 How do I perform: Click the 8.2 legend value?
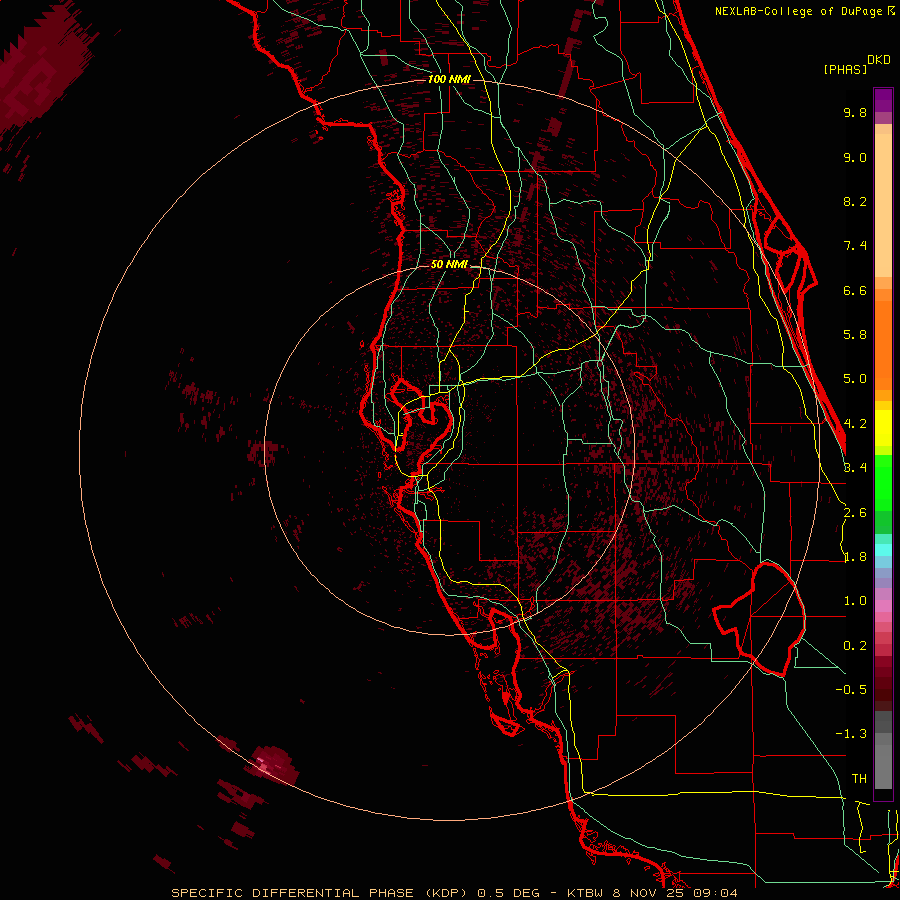click(855, 201)
